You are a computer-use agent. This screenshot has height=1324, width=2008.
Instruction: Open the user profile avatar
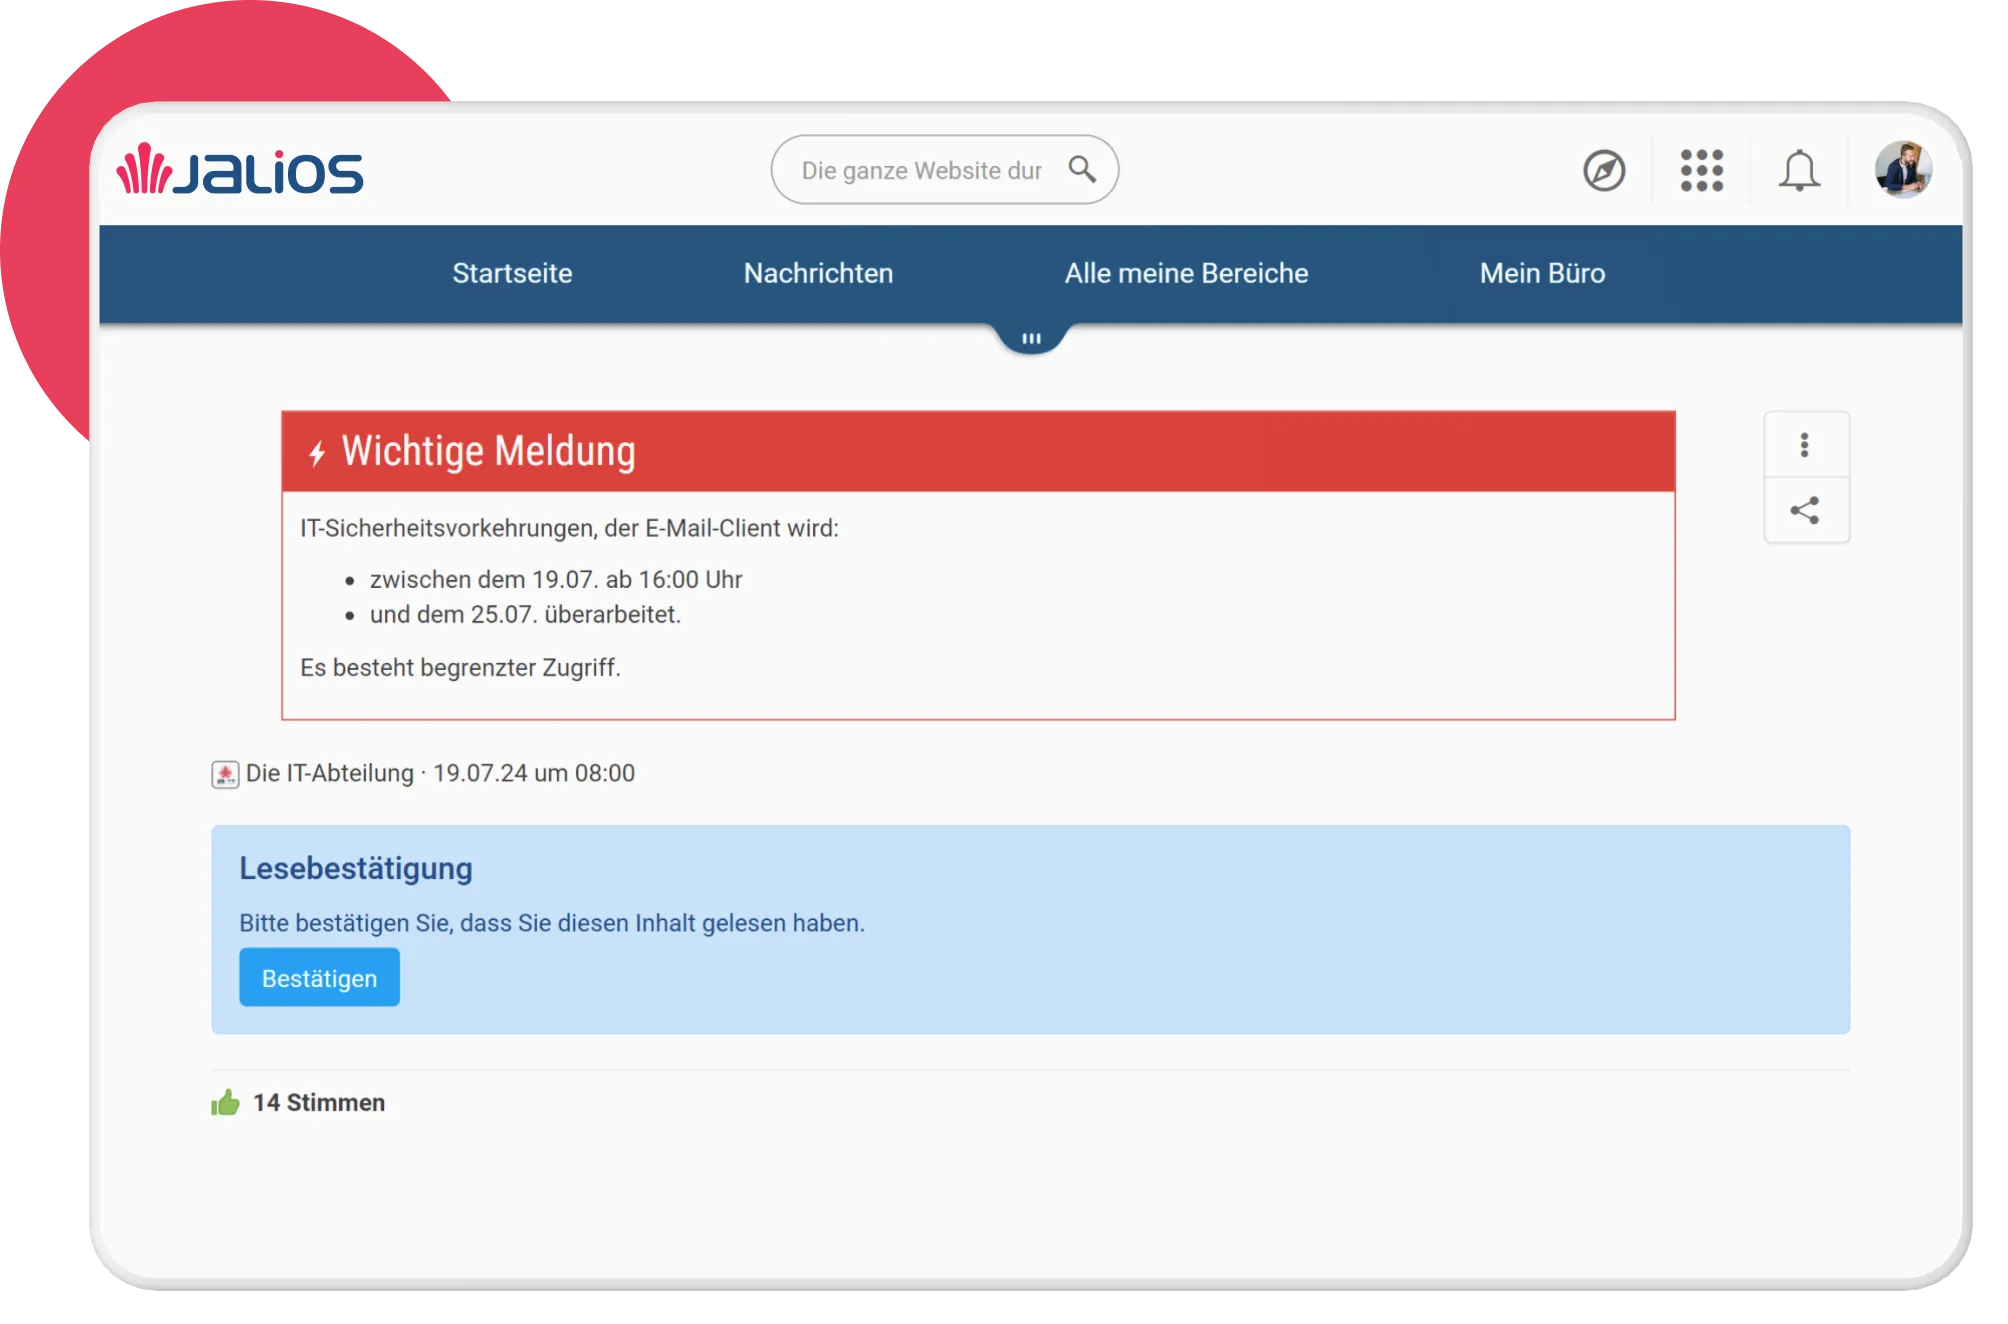(x=1903, y=170)
